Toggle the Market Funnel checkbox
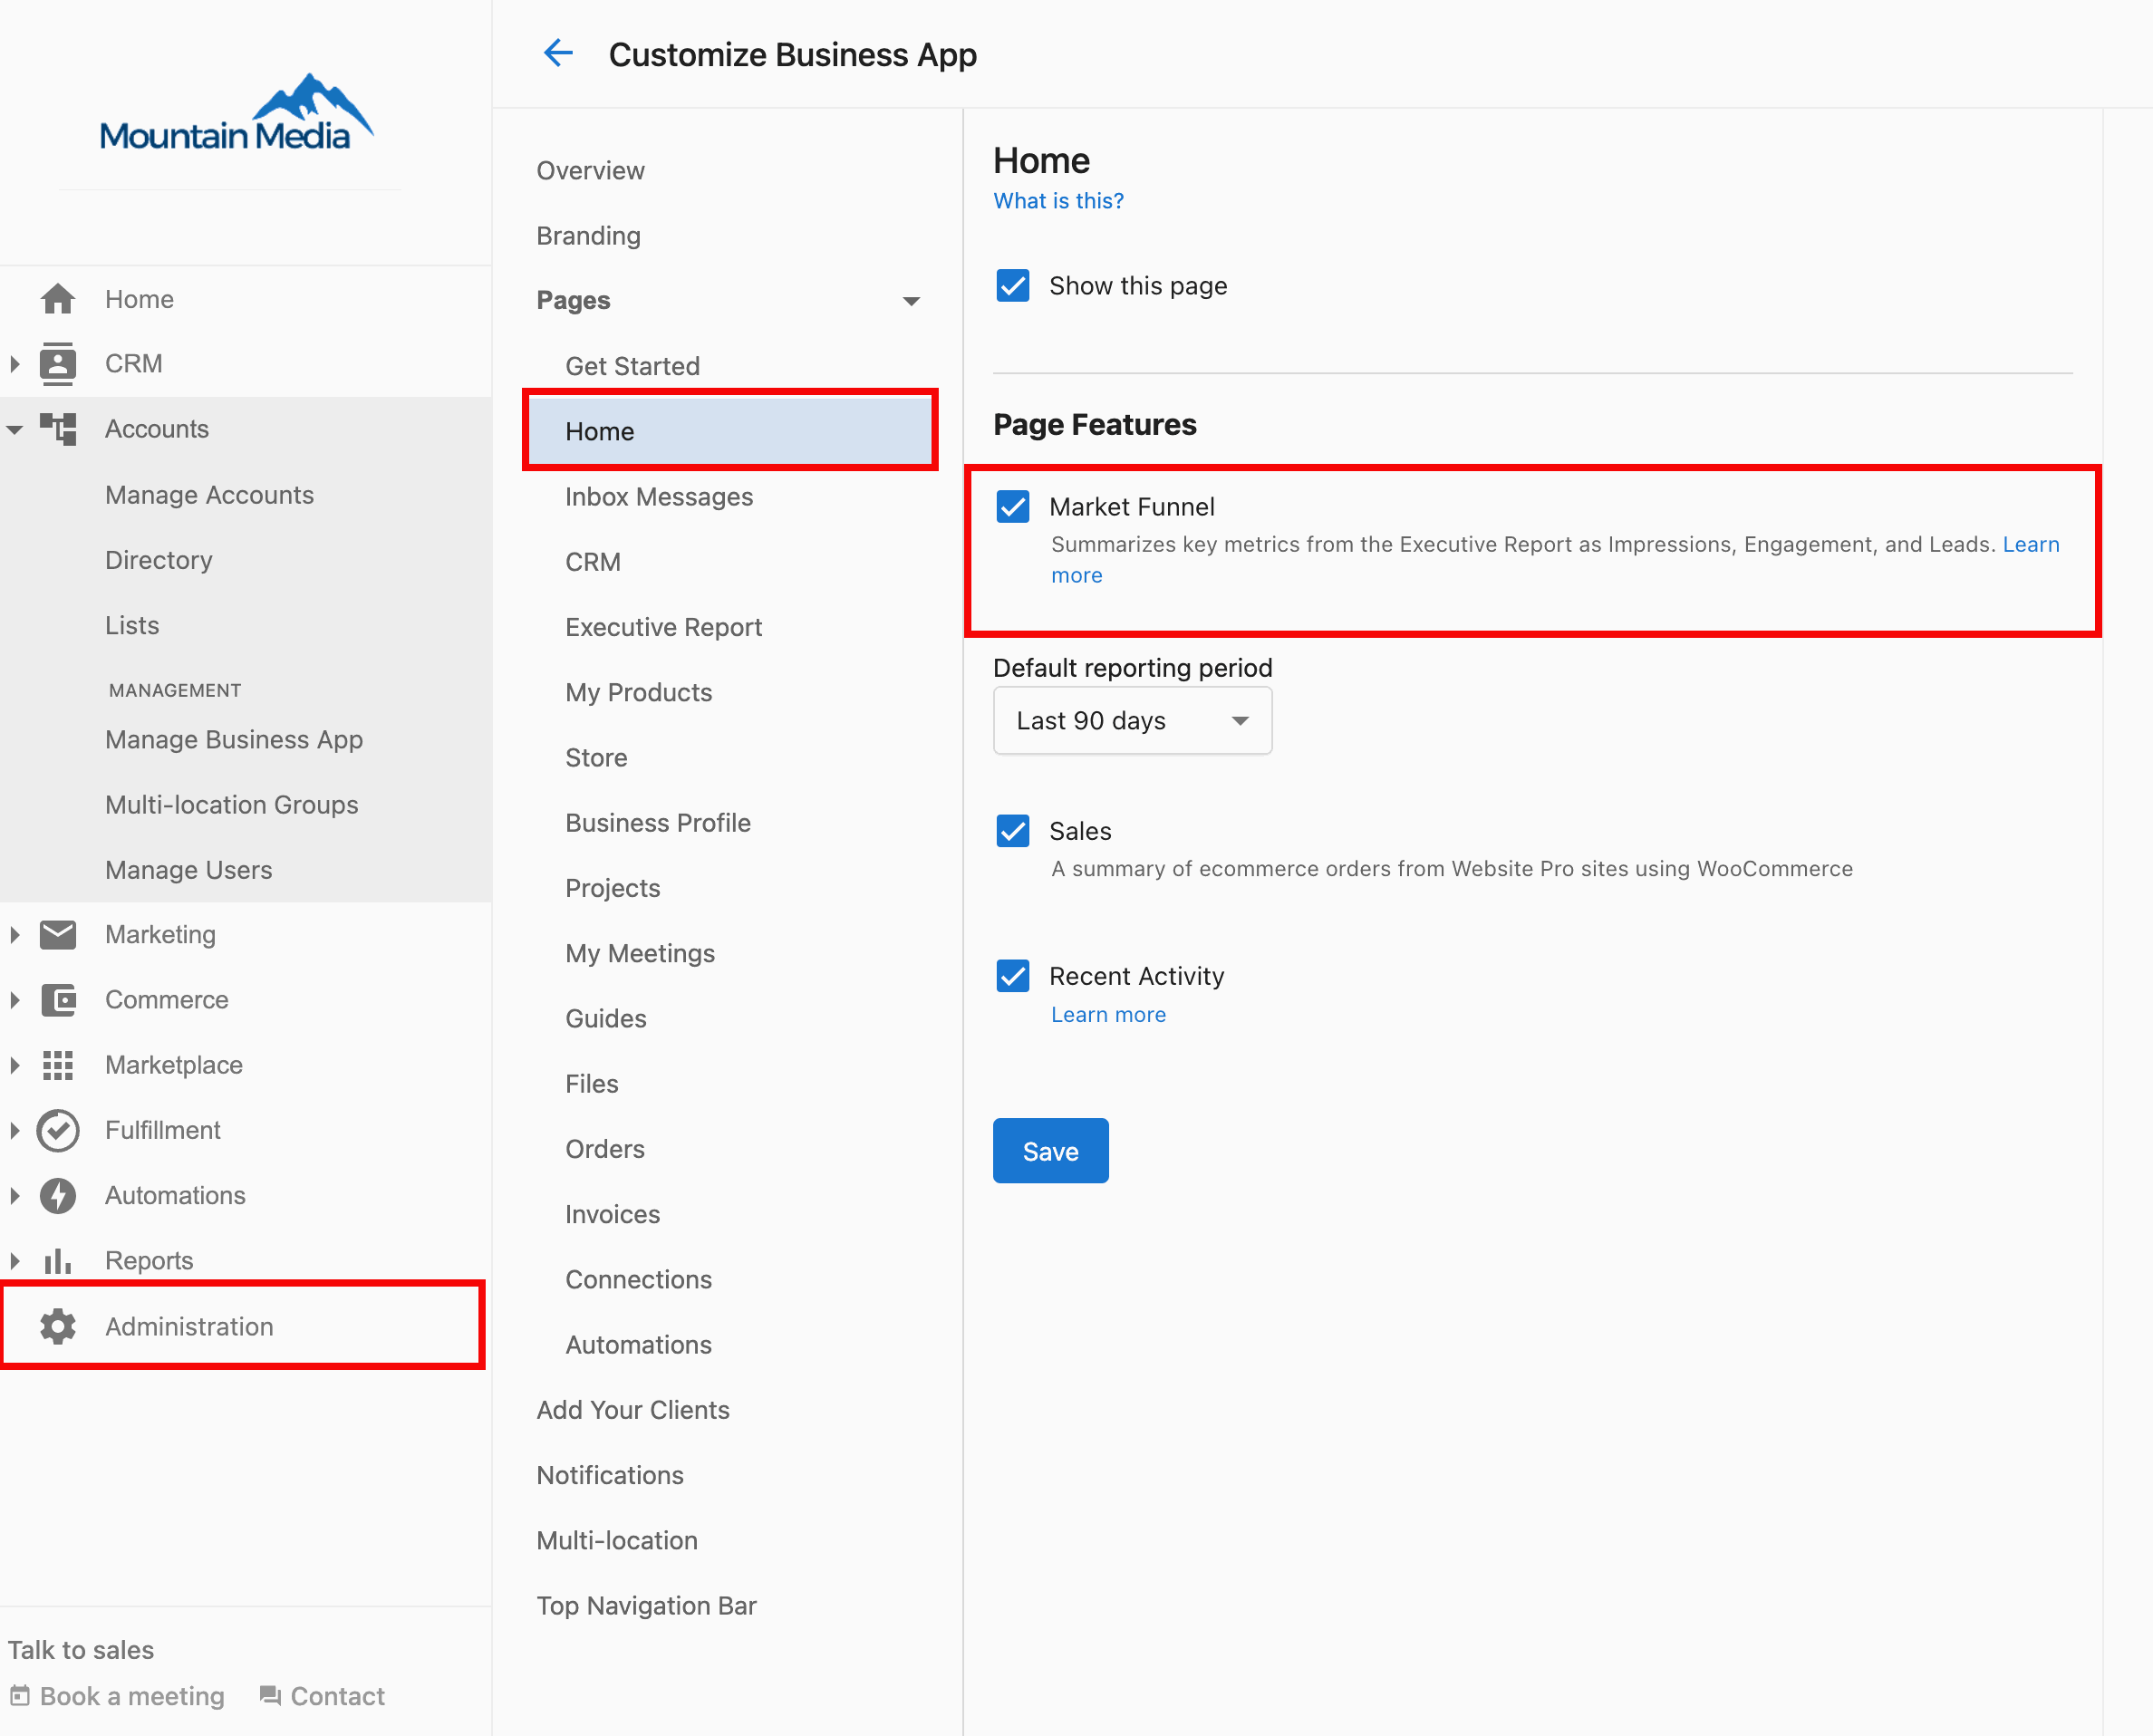Screen dimensions: 2153x1736 click(1013, 506)
